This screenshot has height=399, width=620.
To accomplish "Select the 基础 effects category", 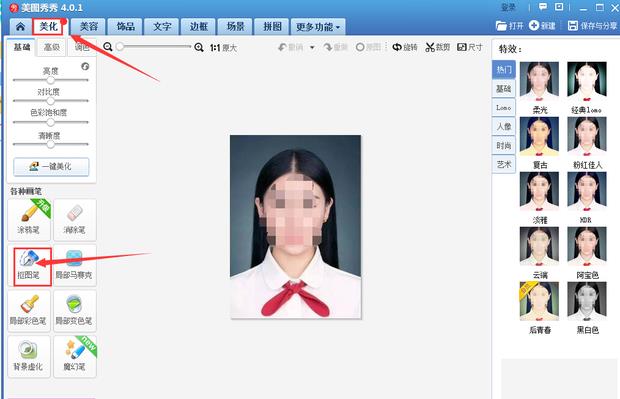I will tap(504, 89).
